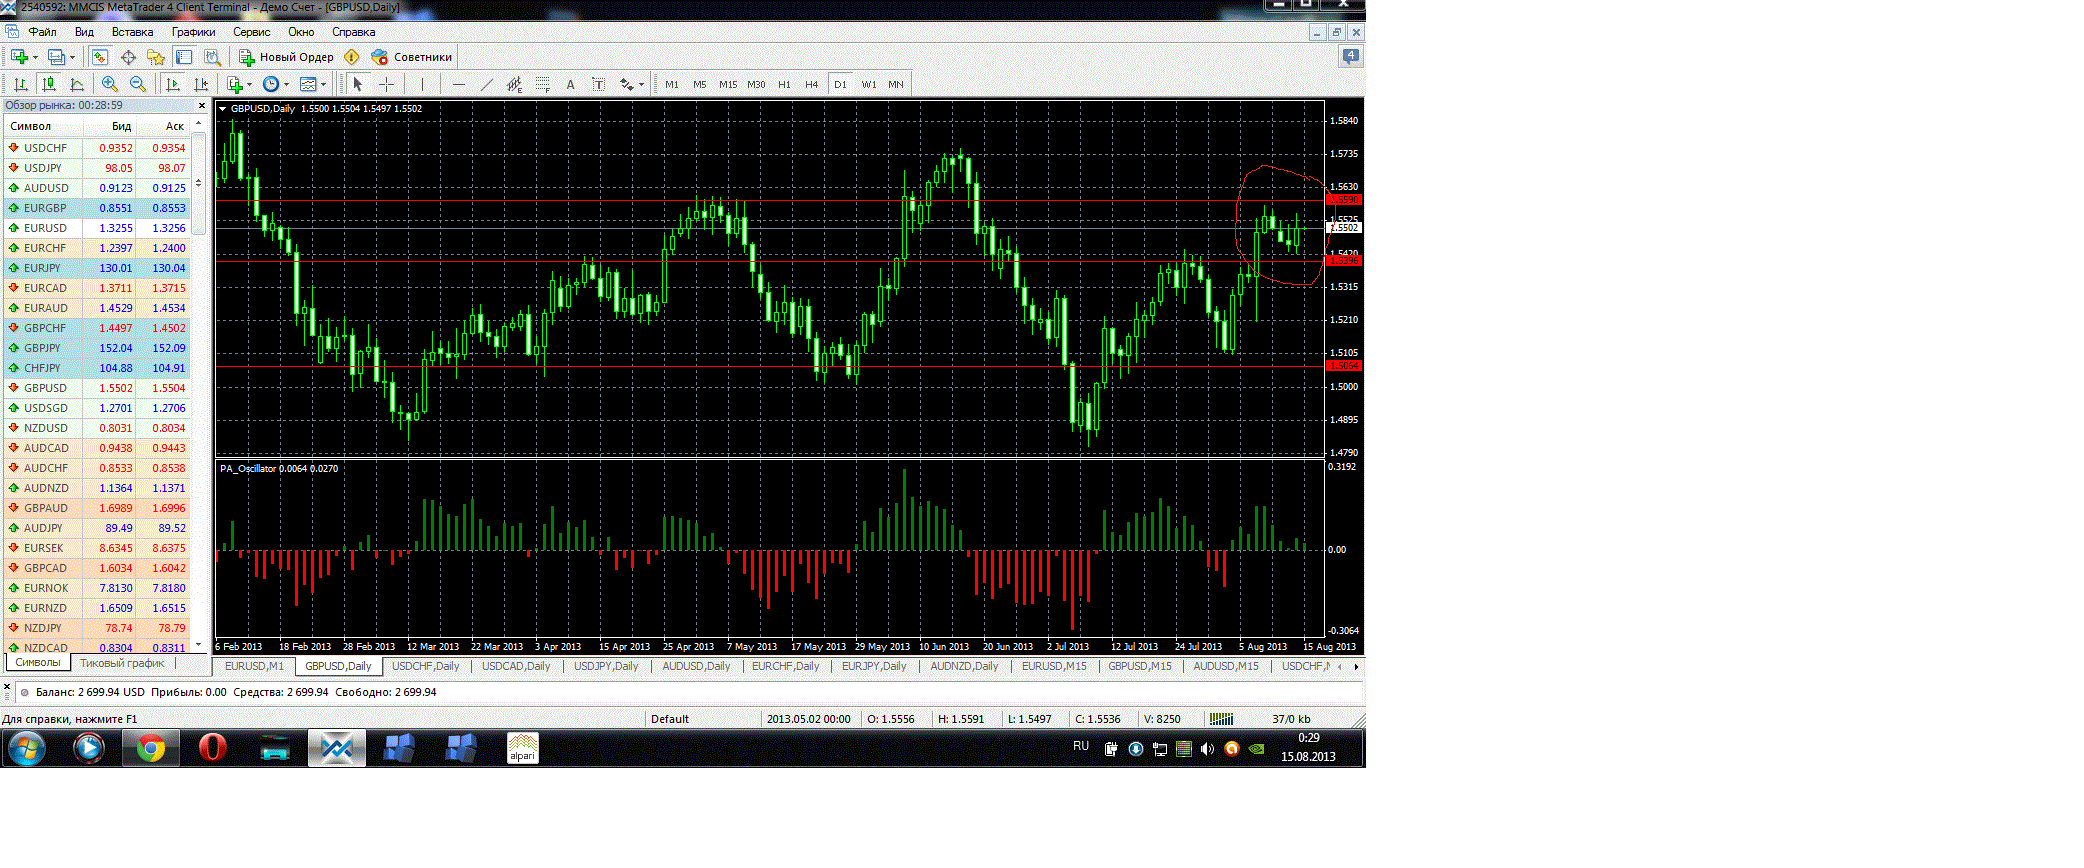Switch chart to bar chart mode

click(x=21, y=84)
